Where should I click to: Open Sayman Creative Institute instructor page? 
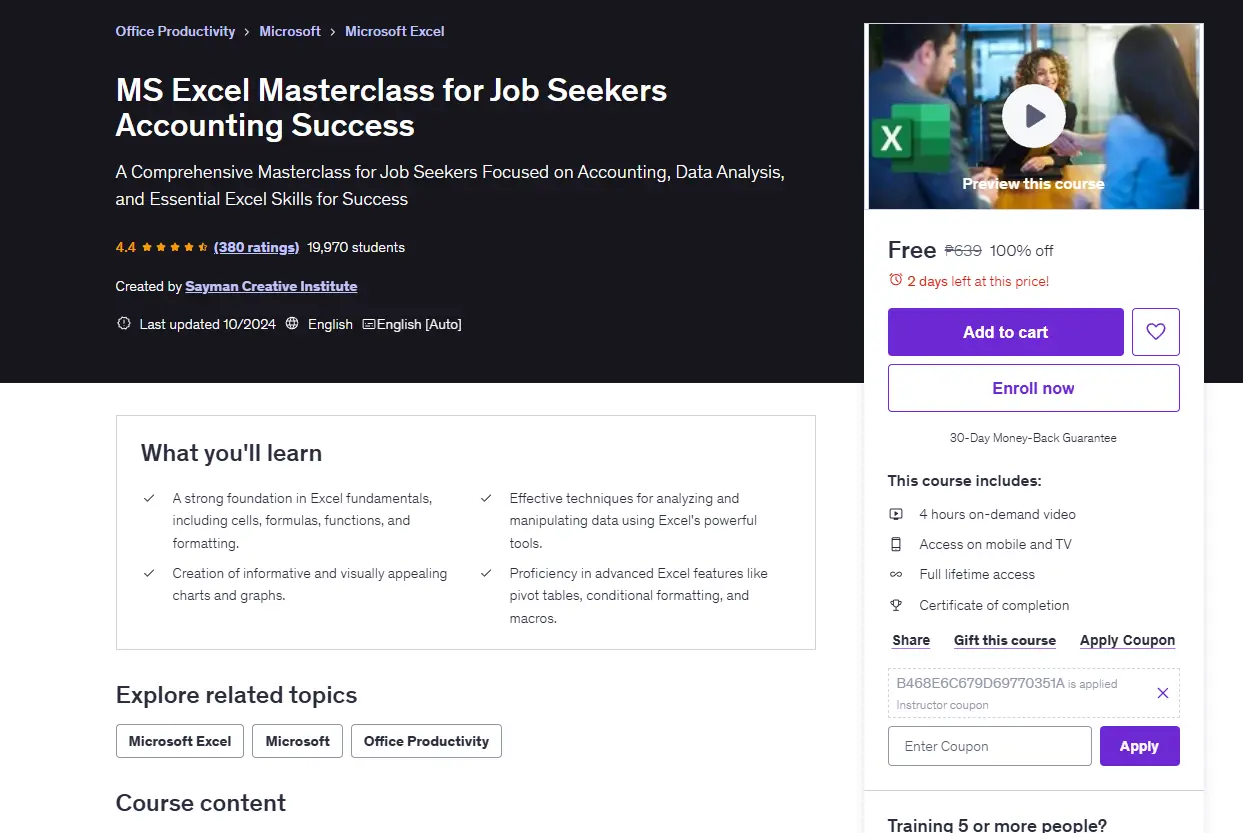(x=271, y=286)
